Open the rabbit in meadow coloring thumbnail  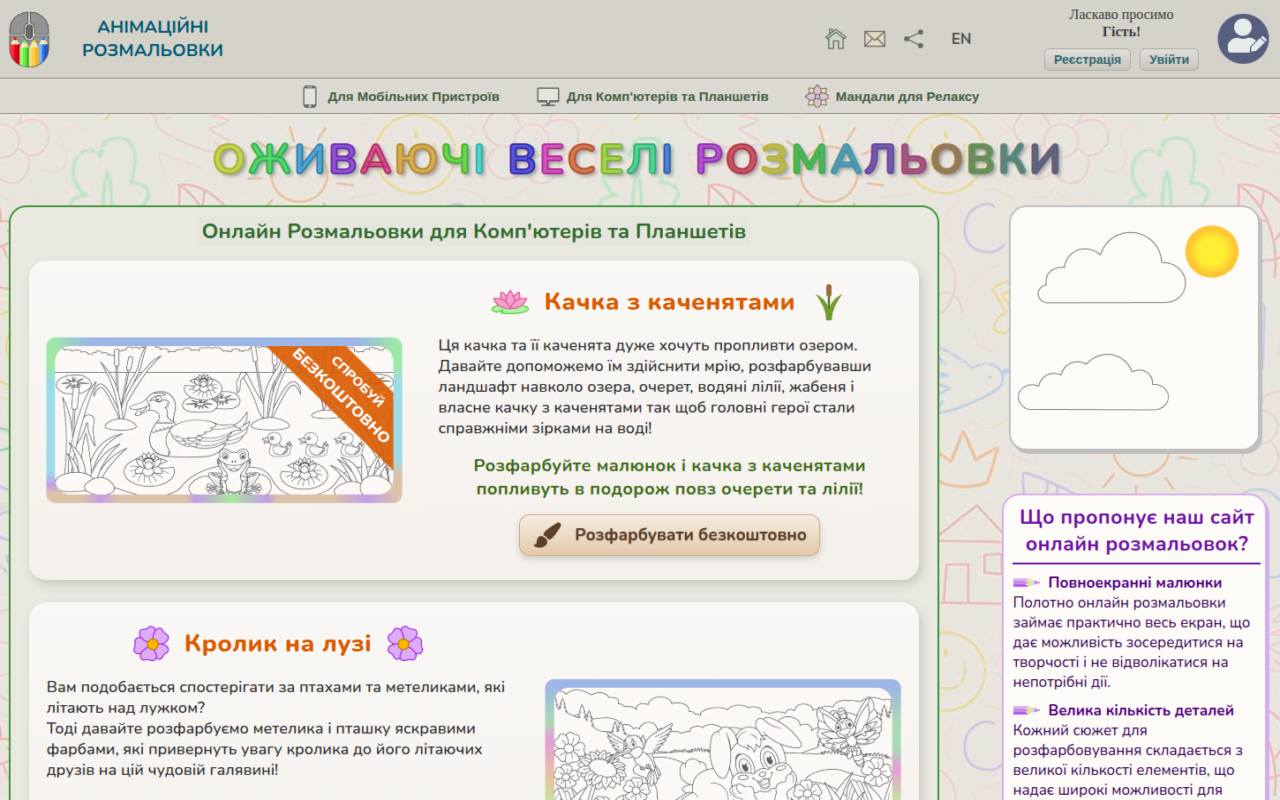tap(723, 740)
